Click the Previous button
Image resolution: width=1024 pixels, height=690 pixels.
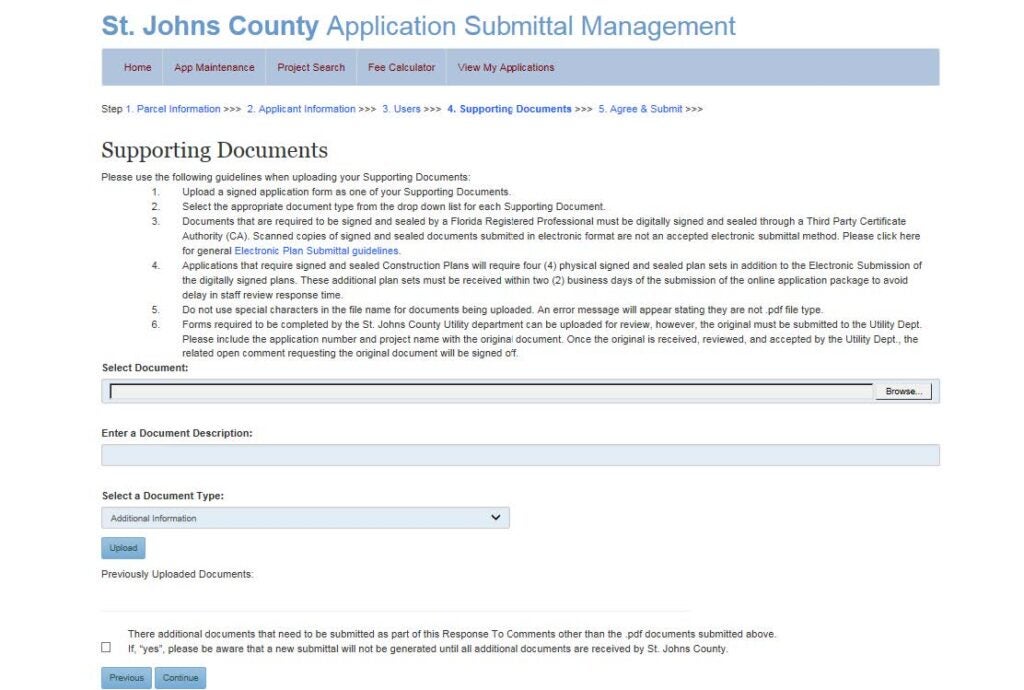pyautogui.click(x=126, y=677)
